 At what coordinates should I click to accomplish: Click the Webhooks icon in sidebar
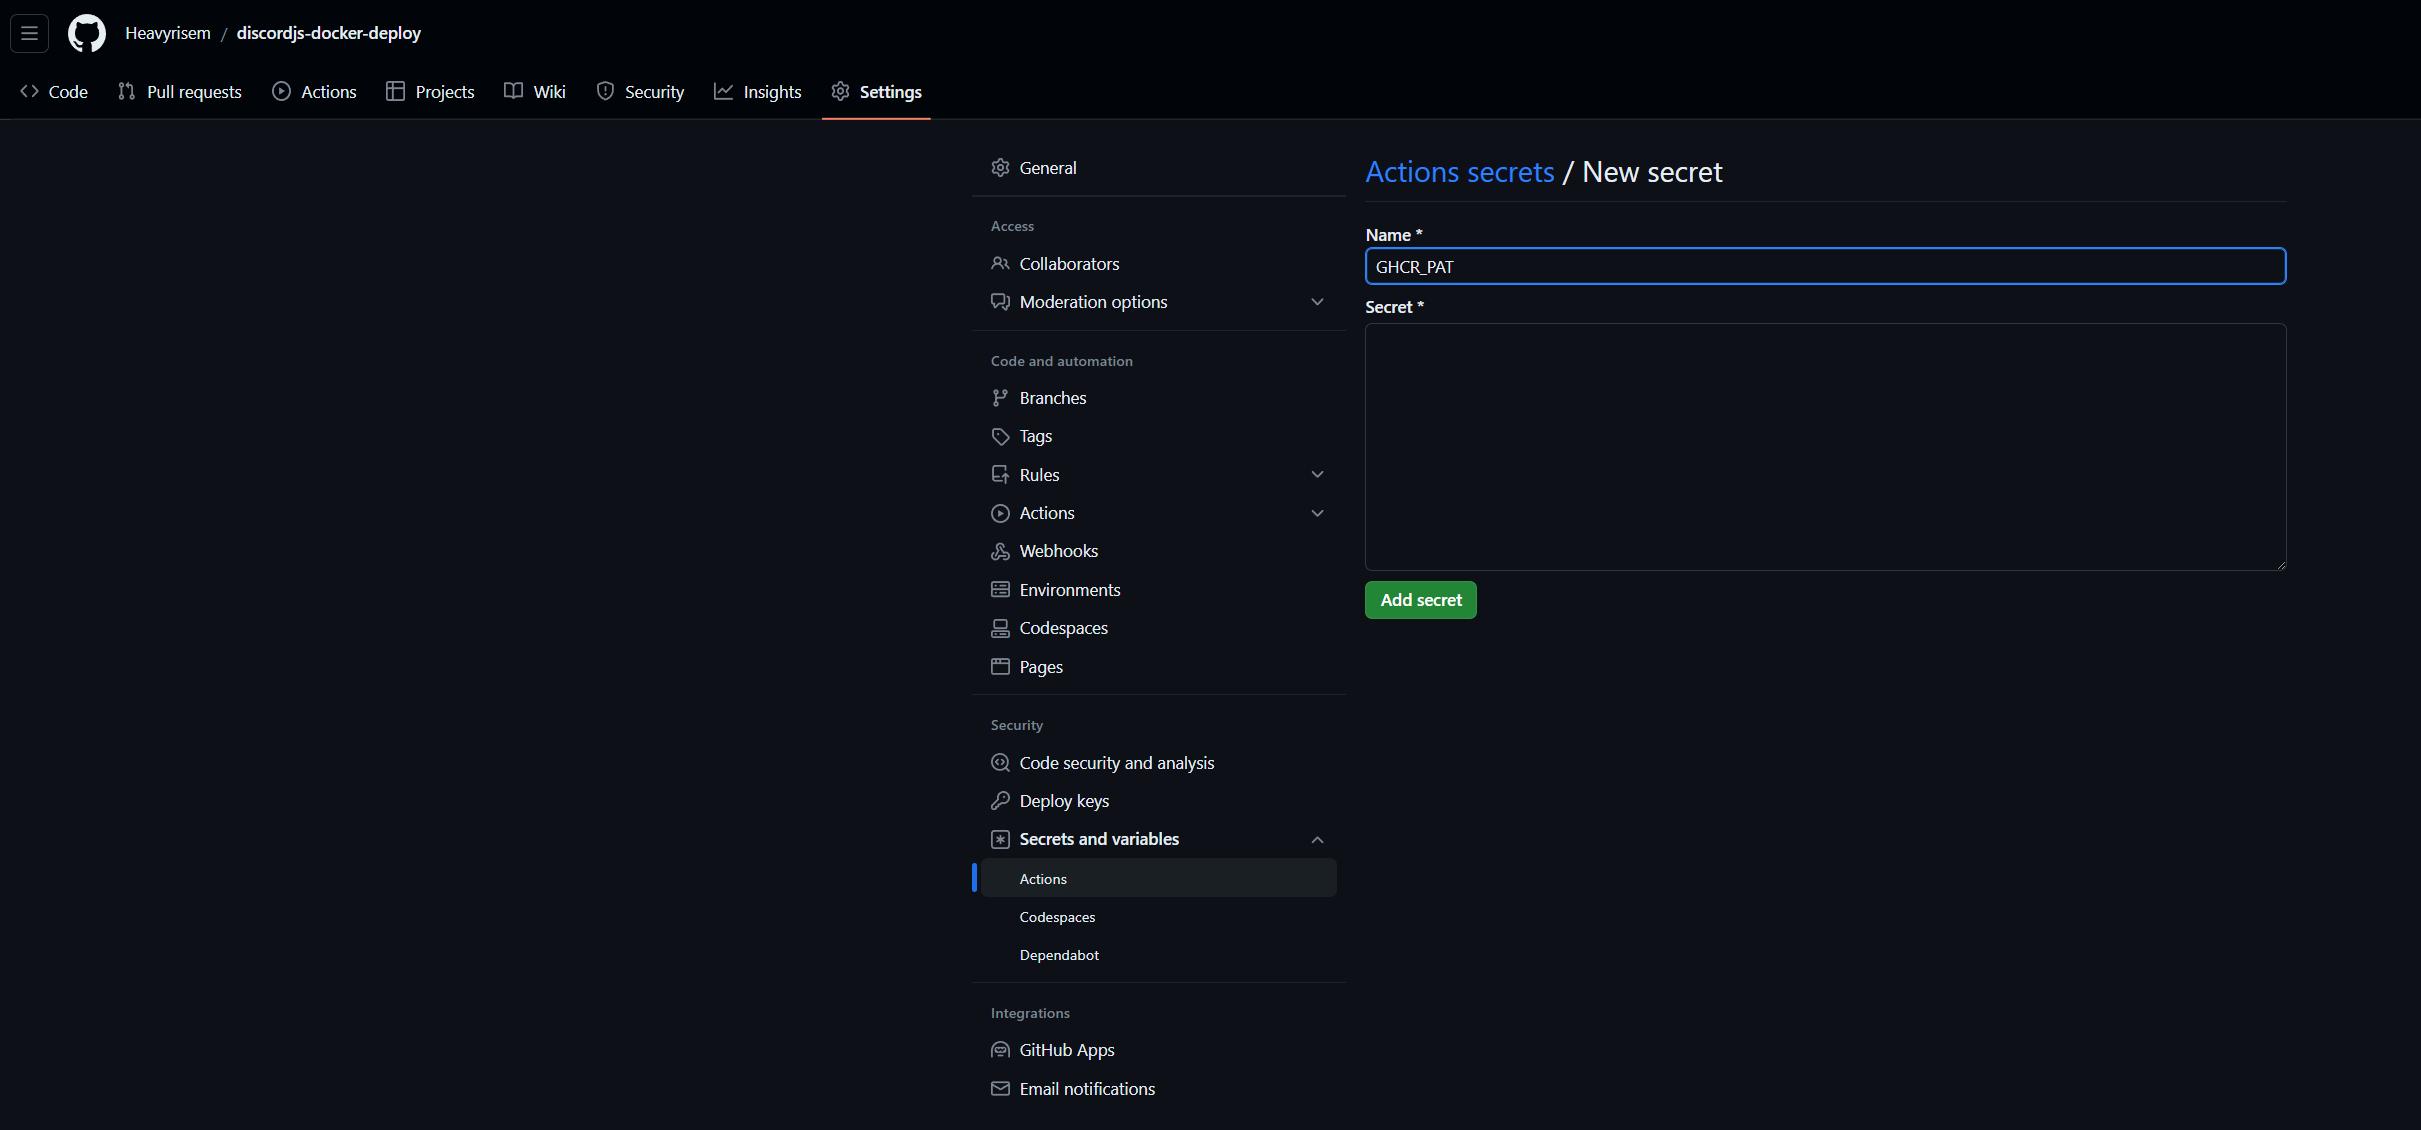(1000, 551)
